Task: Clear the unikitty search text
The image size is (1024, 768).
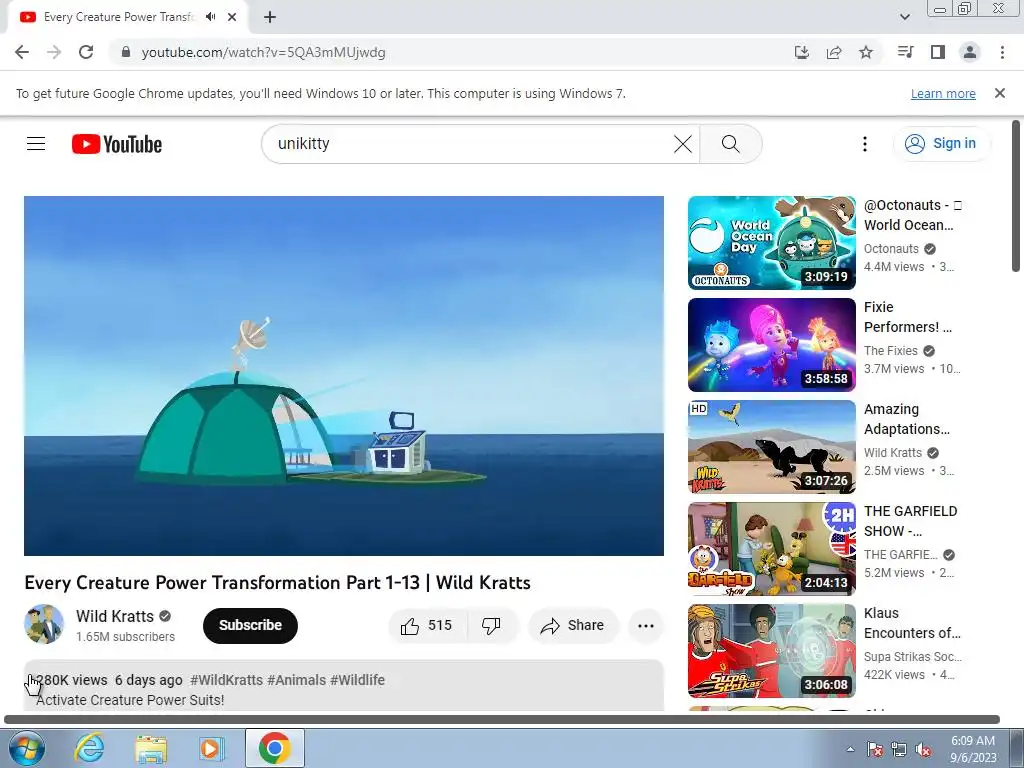Action: click(x=682, y=144)
